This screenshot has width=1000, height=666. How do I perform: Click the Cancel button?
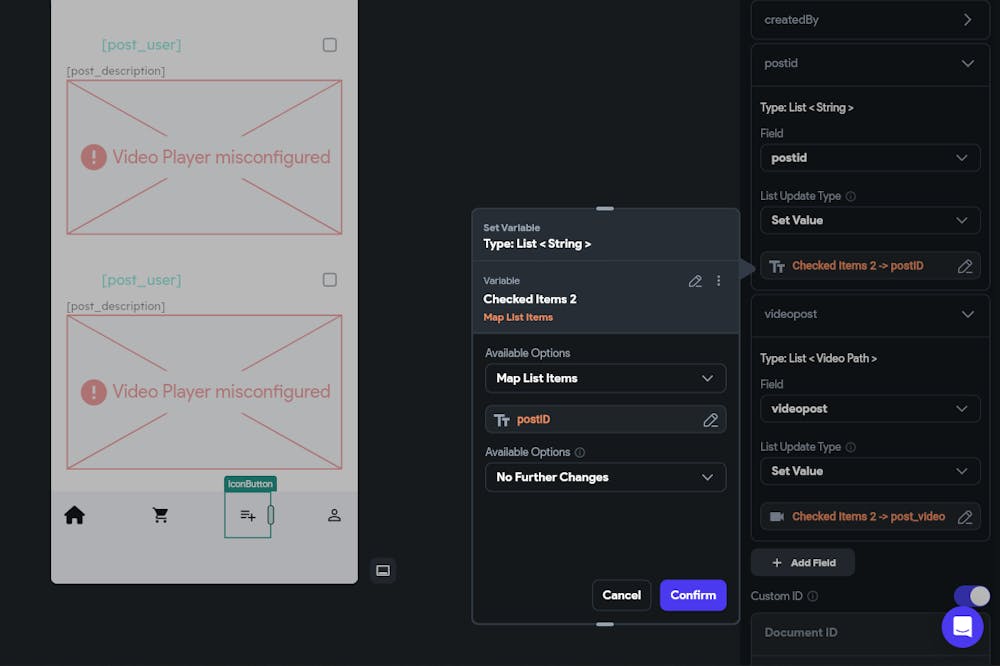(x=621, y=595)
